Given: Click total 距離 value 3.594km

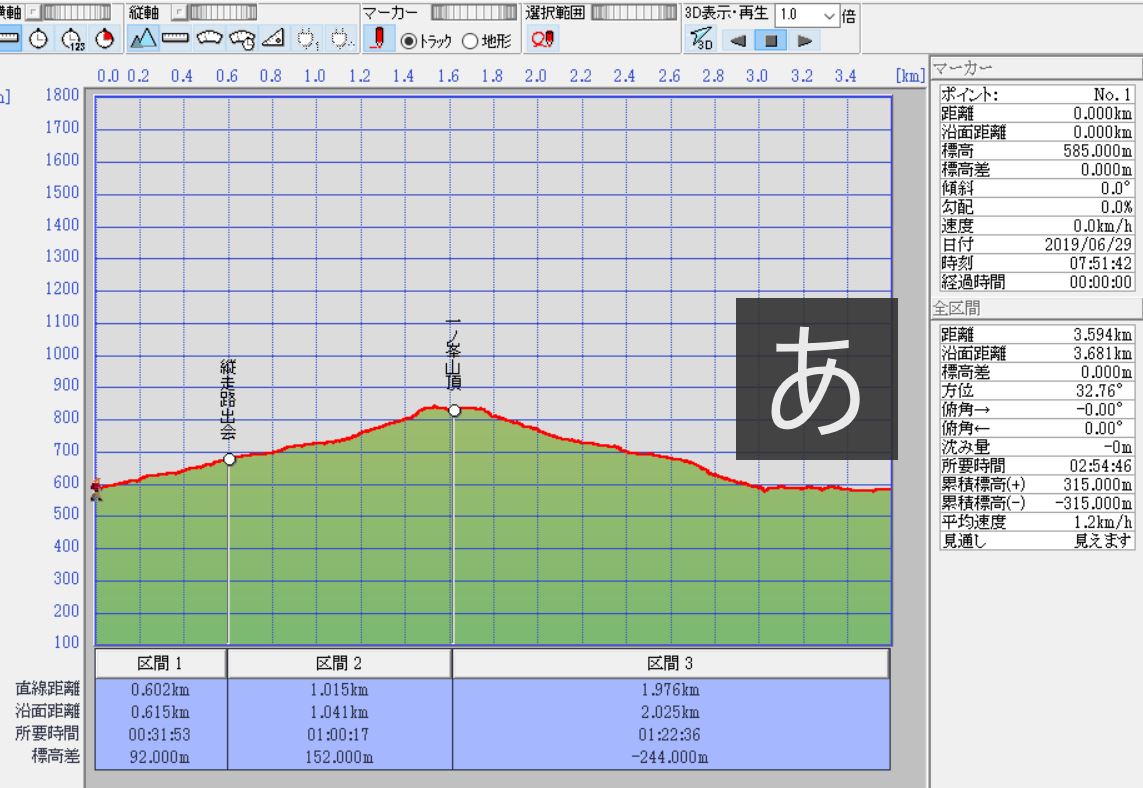Looking at the screenshot, I should [x=1102, y=335].
